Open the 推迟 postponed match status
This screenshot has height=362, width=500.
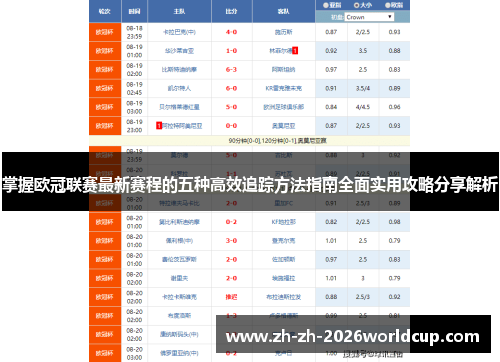(231, 297)
